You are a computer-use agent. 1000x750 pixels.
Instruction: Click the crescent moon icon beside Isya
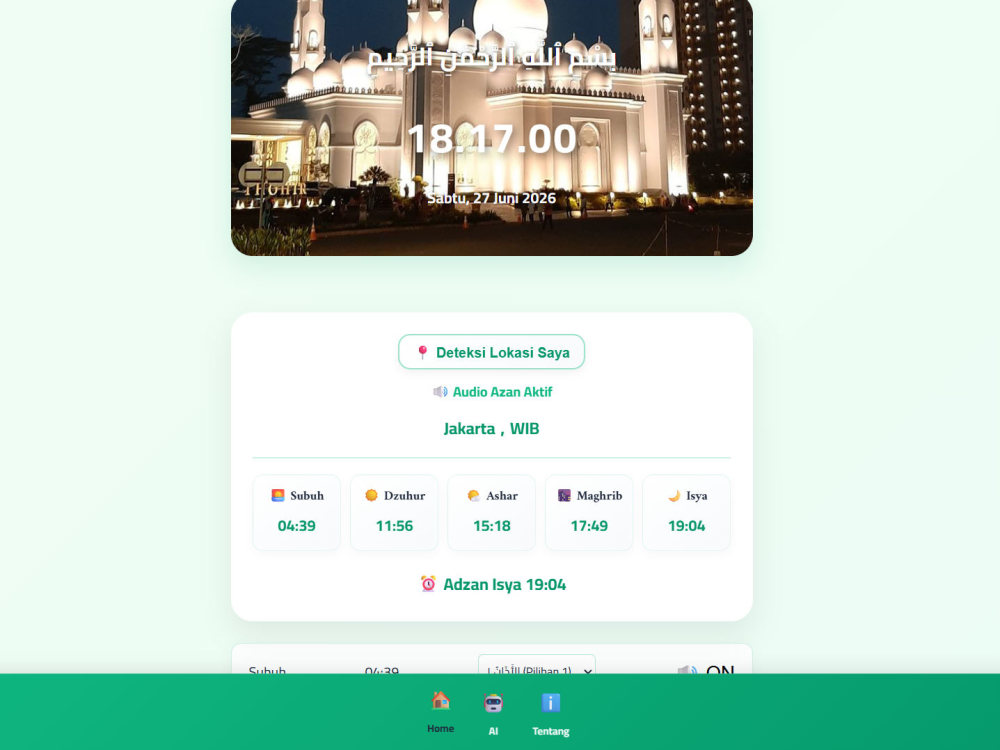click(673, 496)
